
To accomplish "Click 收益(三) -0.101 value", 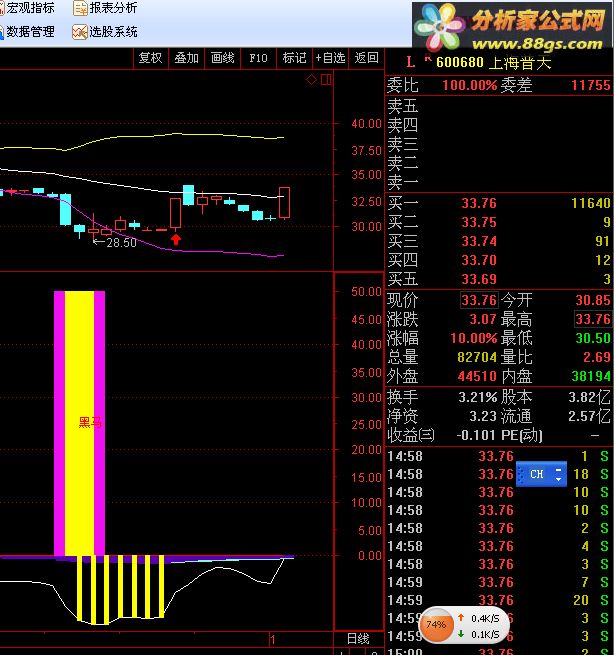I will click(x=475, y=435).
